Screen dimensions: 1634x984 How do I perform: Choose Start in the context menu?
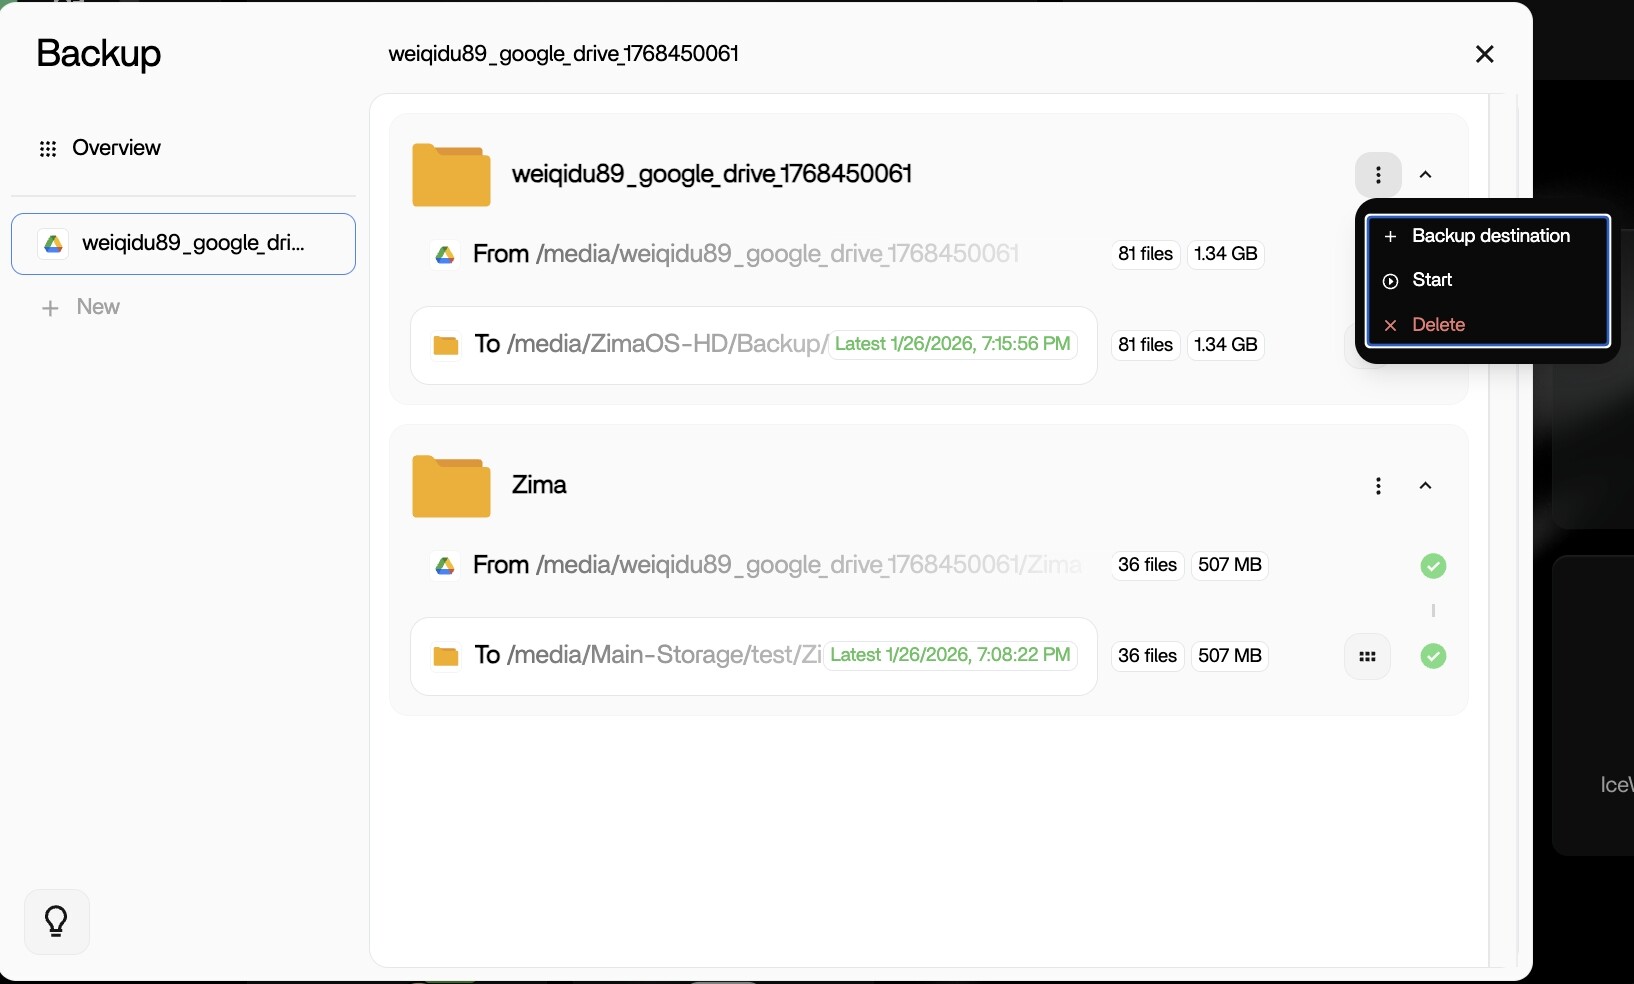coord(1432,280)
